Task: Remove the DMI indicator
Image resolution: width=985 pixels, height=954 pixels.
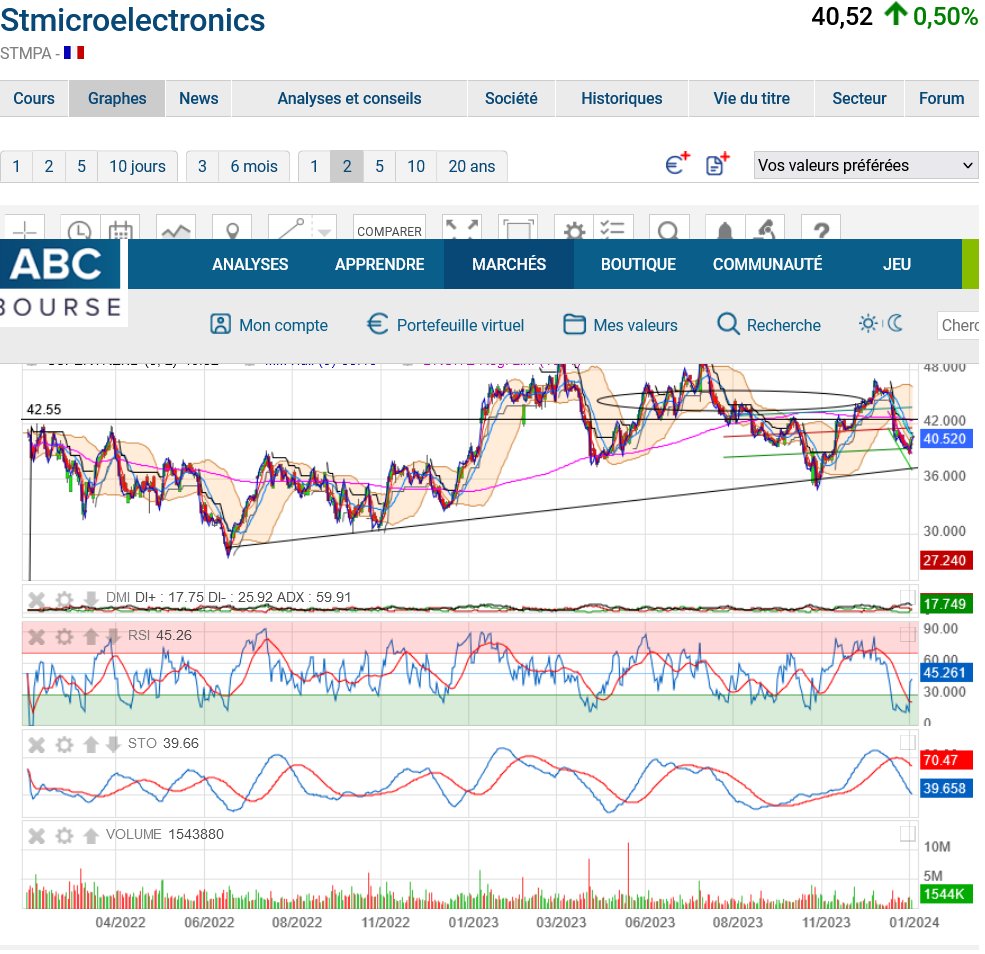Action: coord(36,599)
